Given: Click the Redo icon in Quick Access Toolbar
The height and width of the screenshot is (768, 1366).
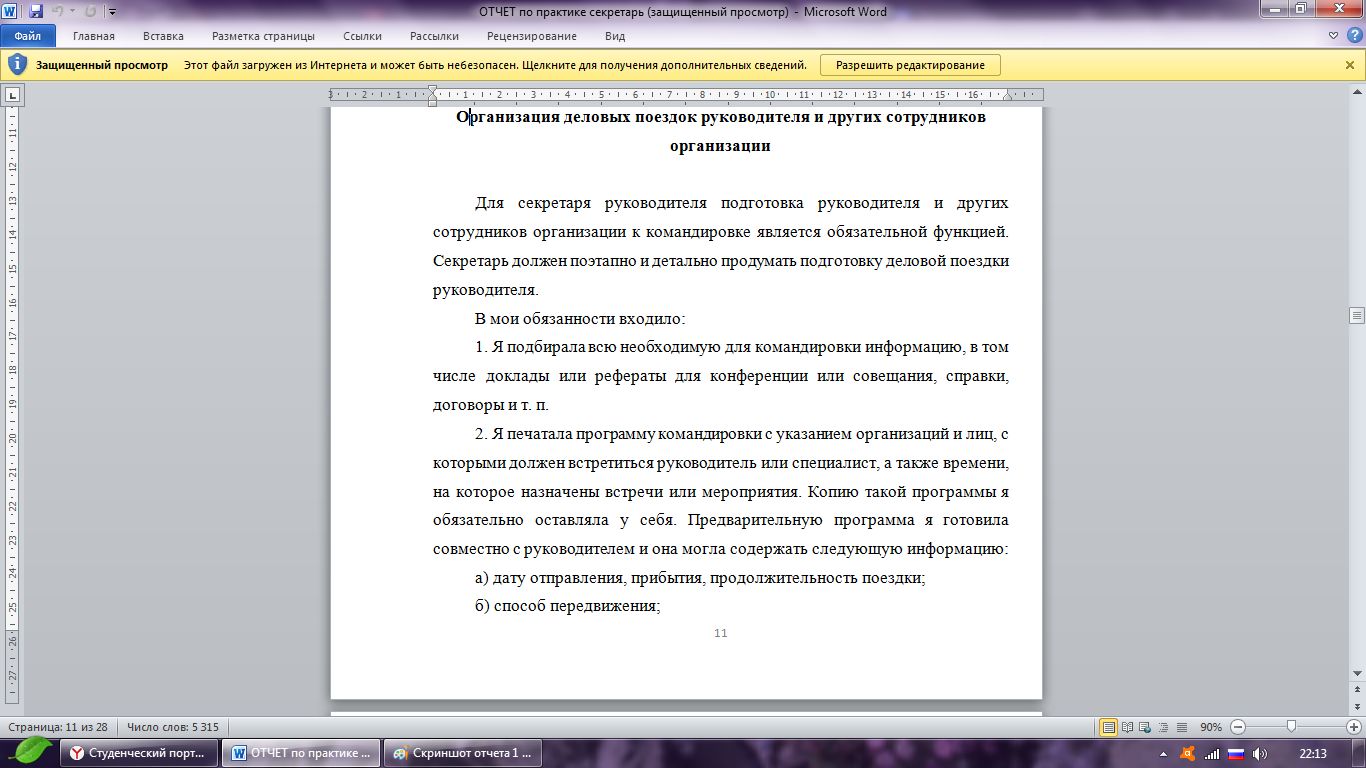Looking at the screenshot, I should pyautogui.click(x=90, y=12).
